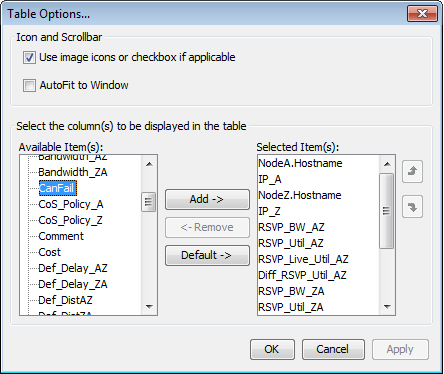Select NodeA.Hostname in Selected Items

[x=300, y=163]
